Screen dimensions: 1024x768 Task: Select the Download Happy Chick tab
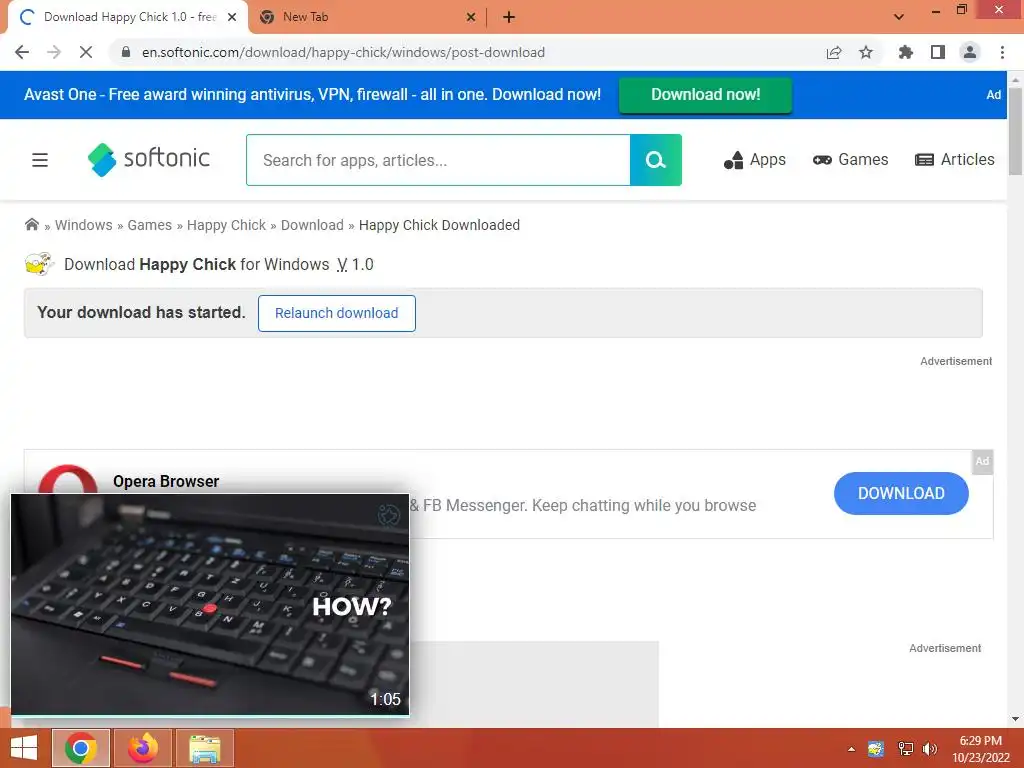point(128,17)
